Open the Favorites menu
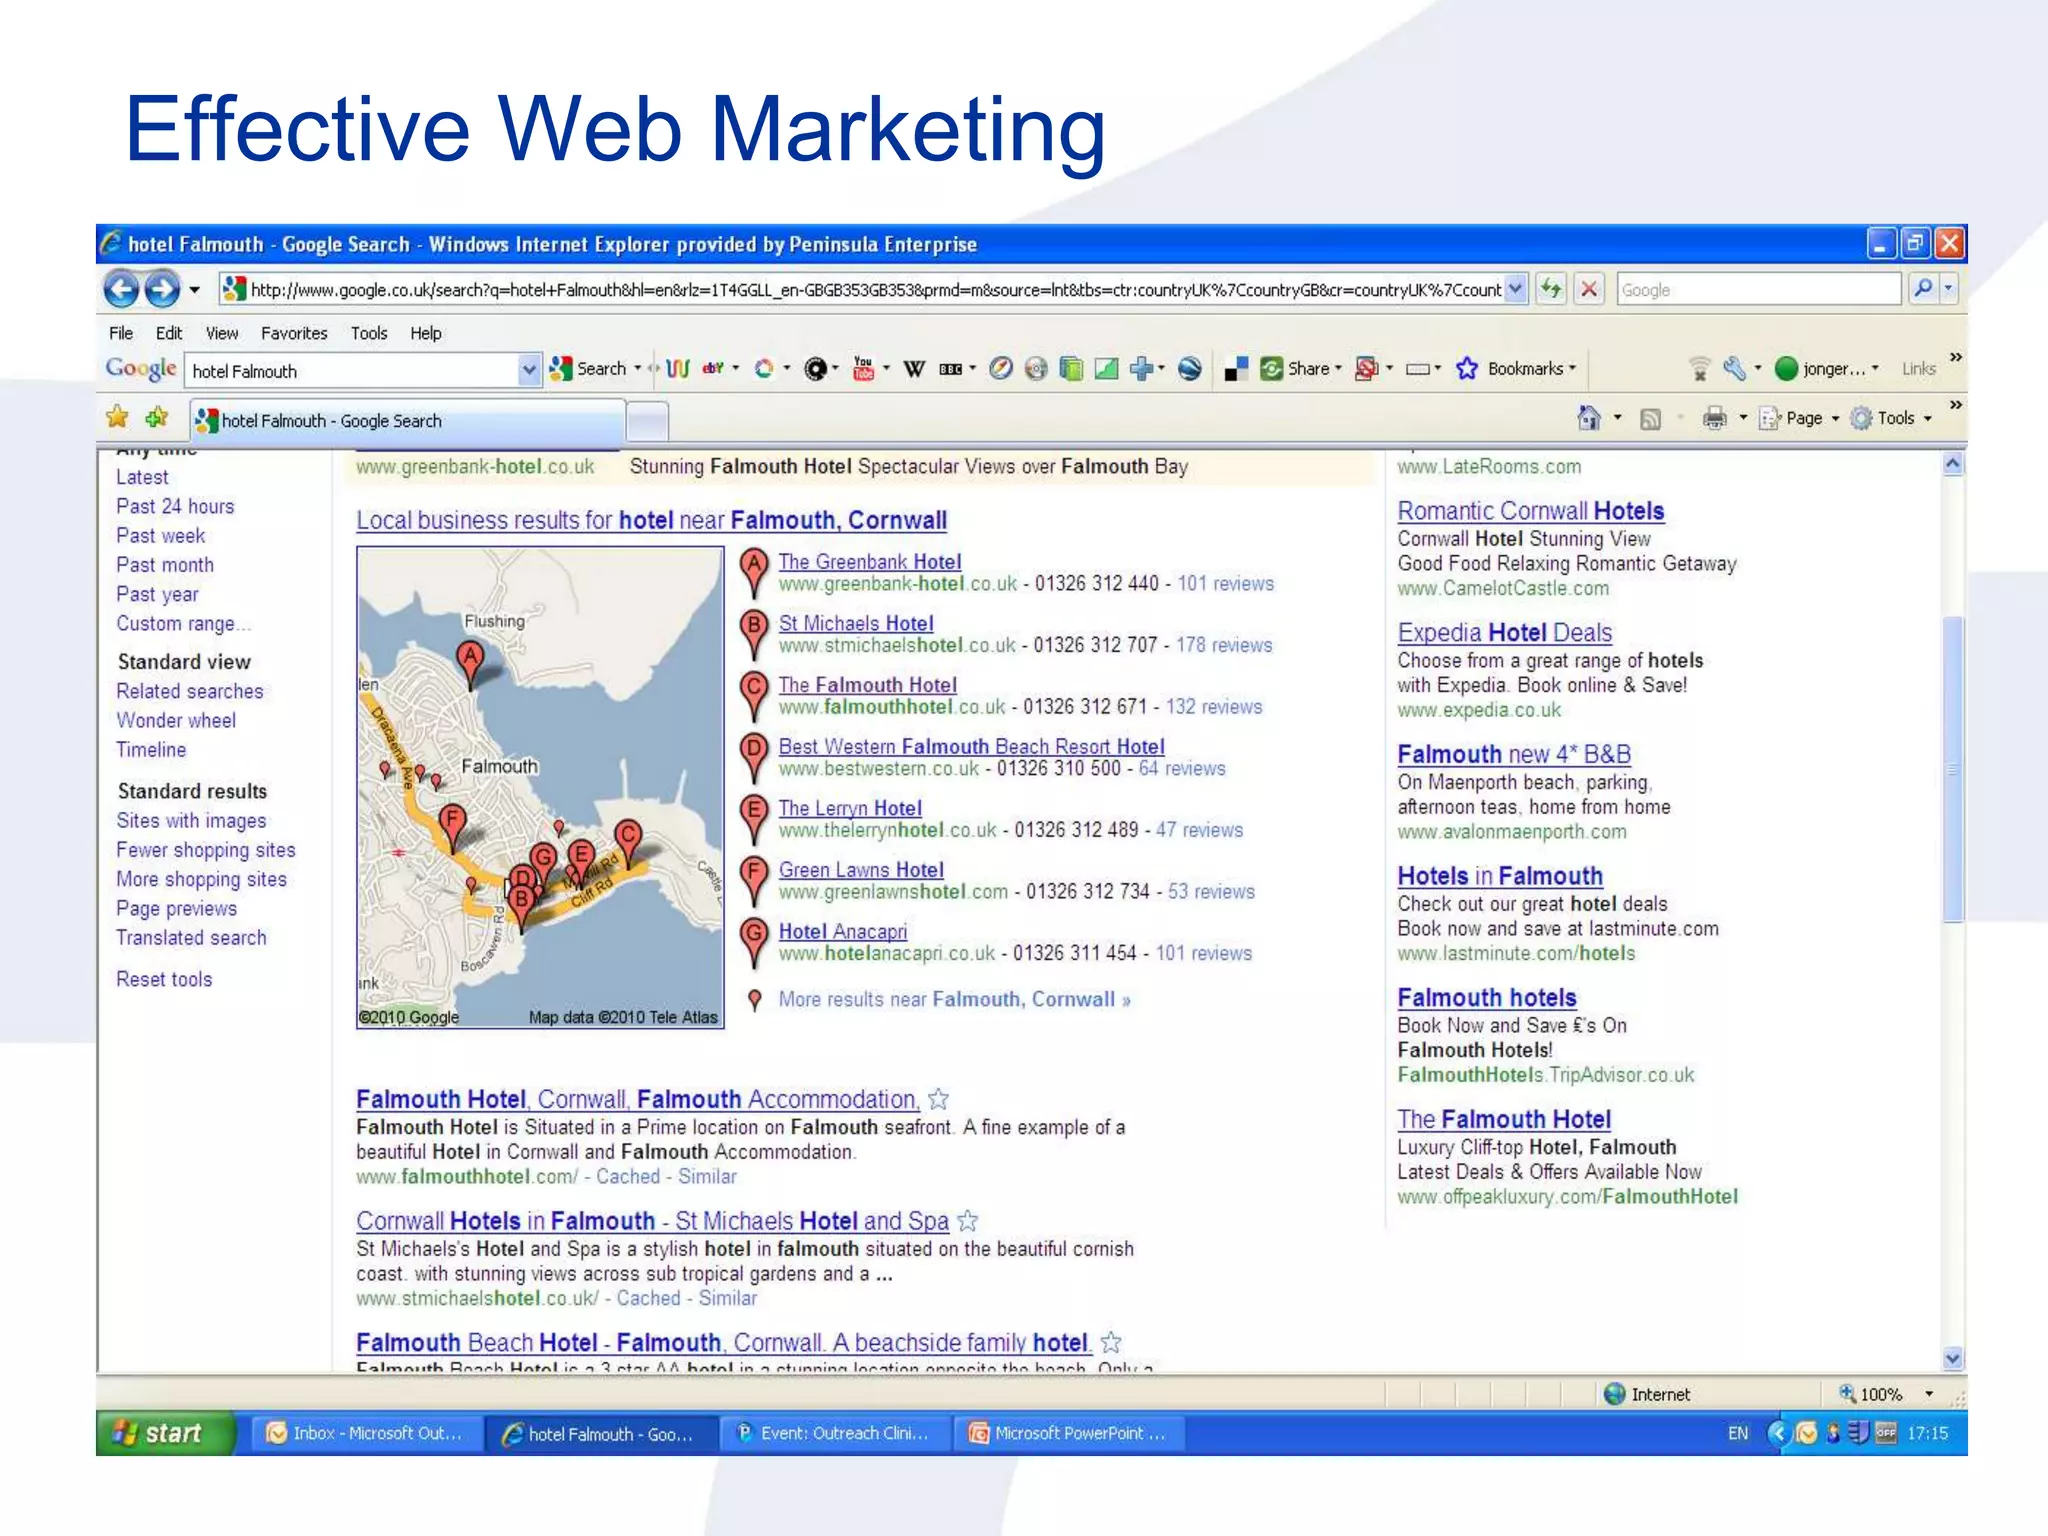The width and height of the screenshot is (2048, 1536). pos(294,333)
